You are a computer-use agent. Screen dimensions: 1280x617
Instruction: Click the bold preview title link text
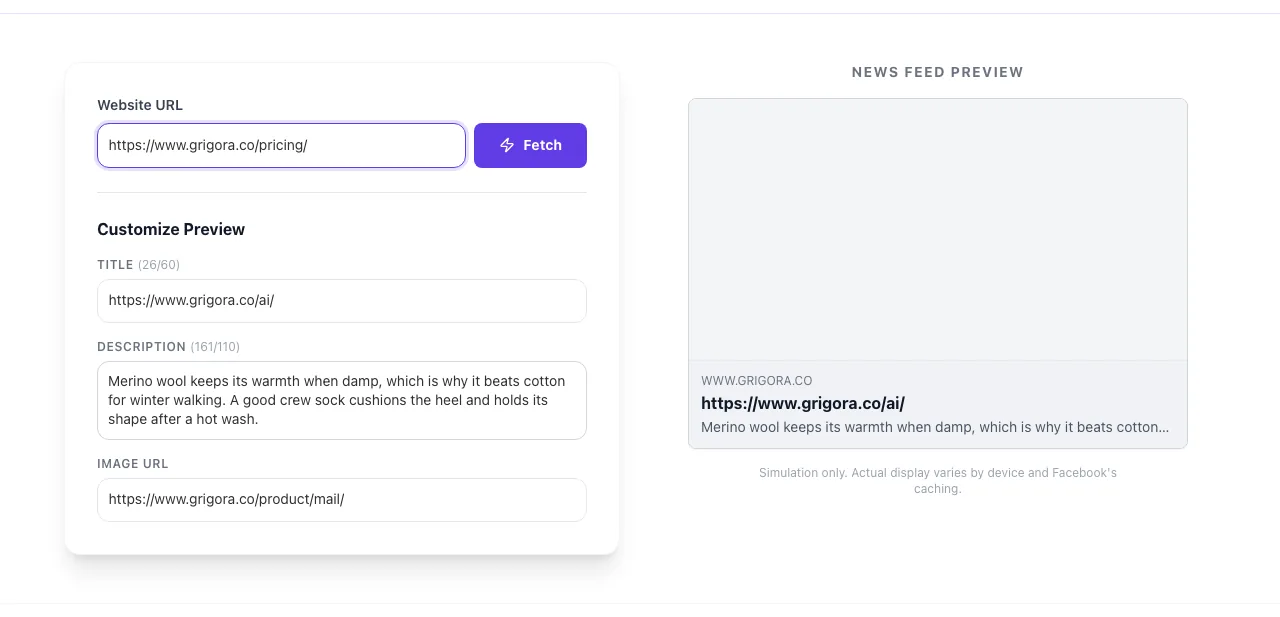[x=803, y=404]
